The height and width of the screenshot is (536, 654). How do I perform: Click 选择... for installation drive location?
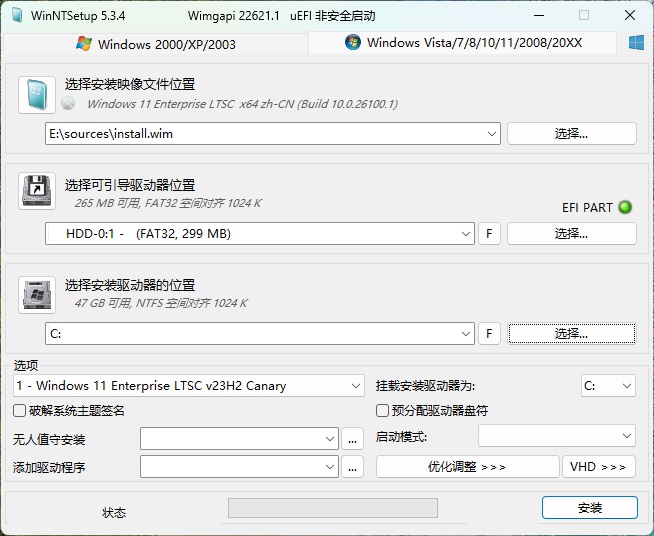click(571, 334)
